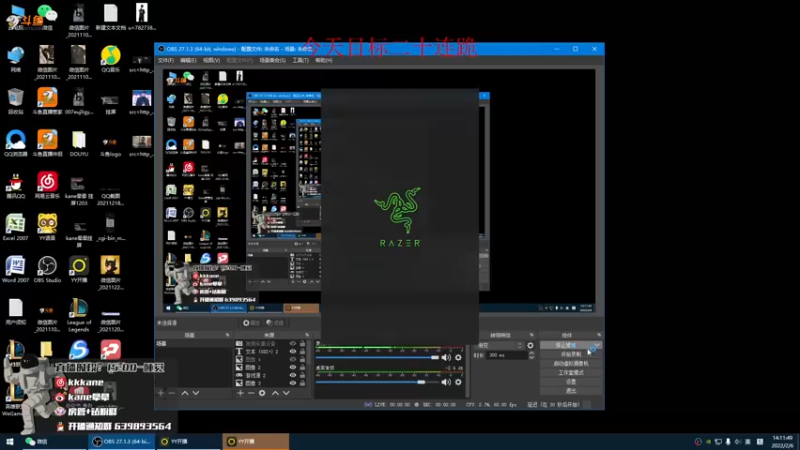Viewport: 800px width, 450px height.
Task: Move the scene down in Scenes panel
Action: coord(195,393)
